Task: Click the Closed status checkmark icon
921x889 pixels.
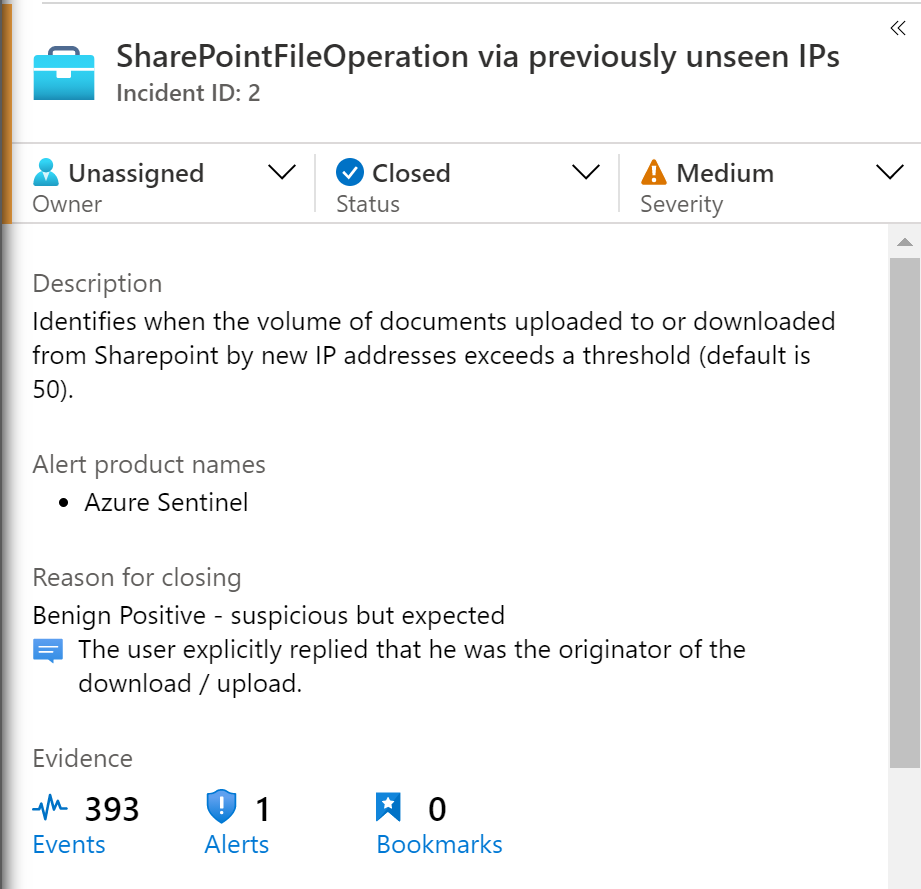Action: 349,173
